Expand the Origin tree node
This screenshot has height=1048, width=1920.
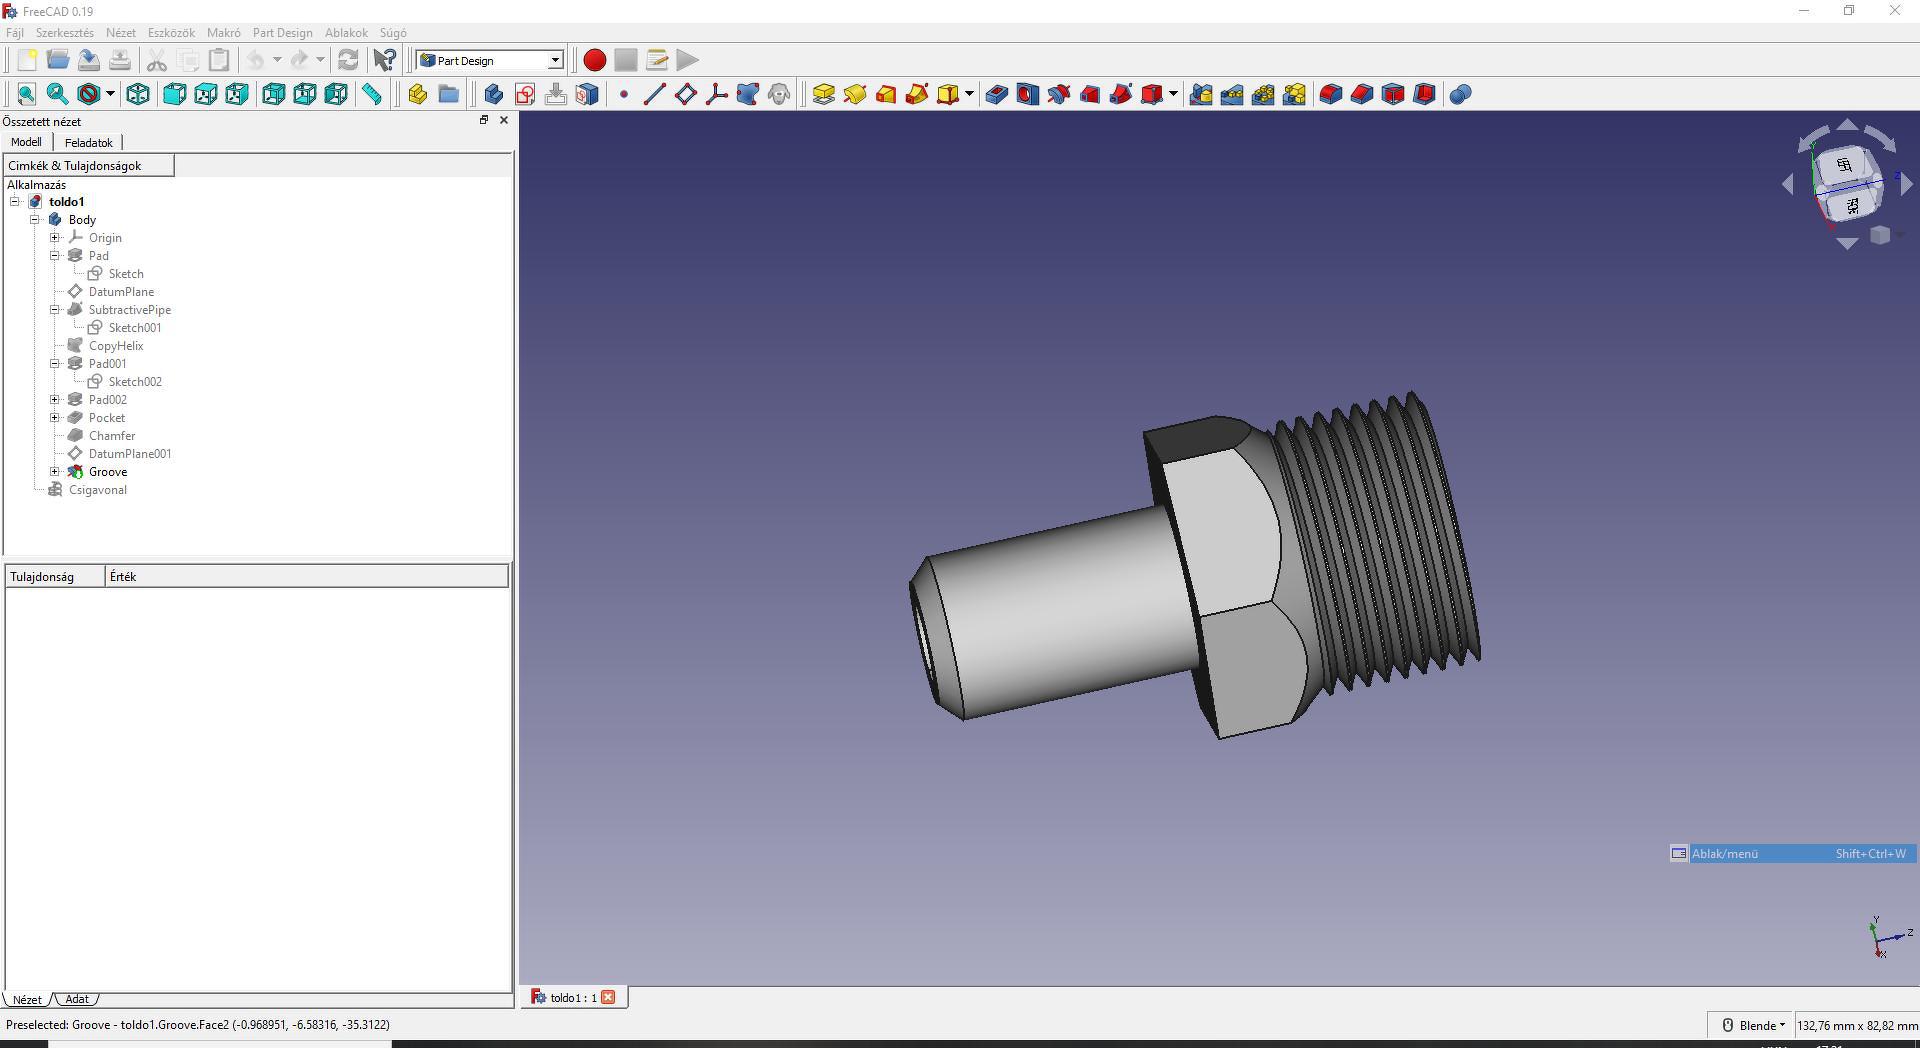(x=55, y=238)
